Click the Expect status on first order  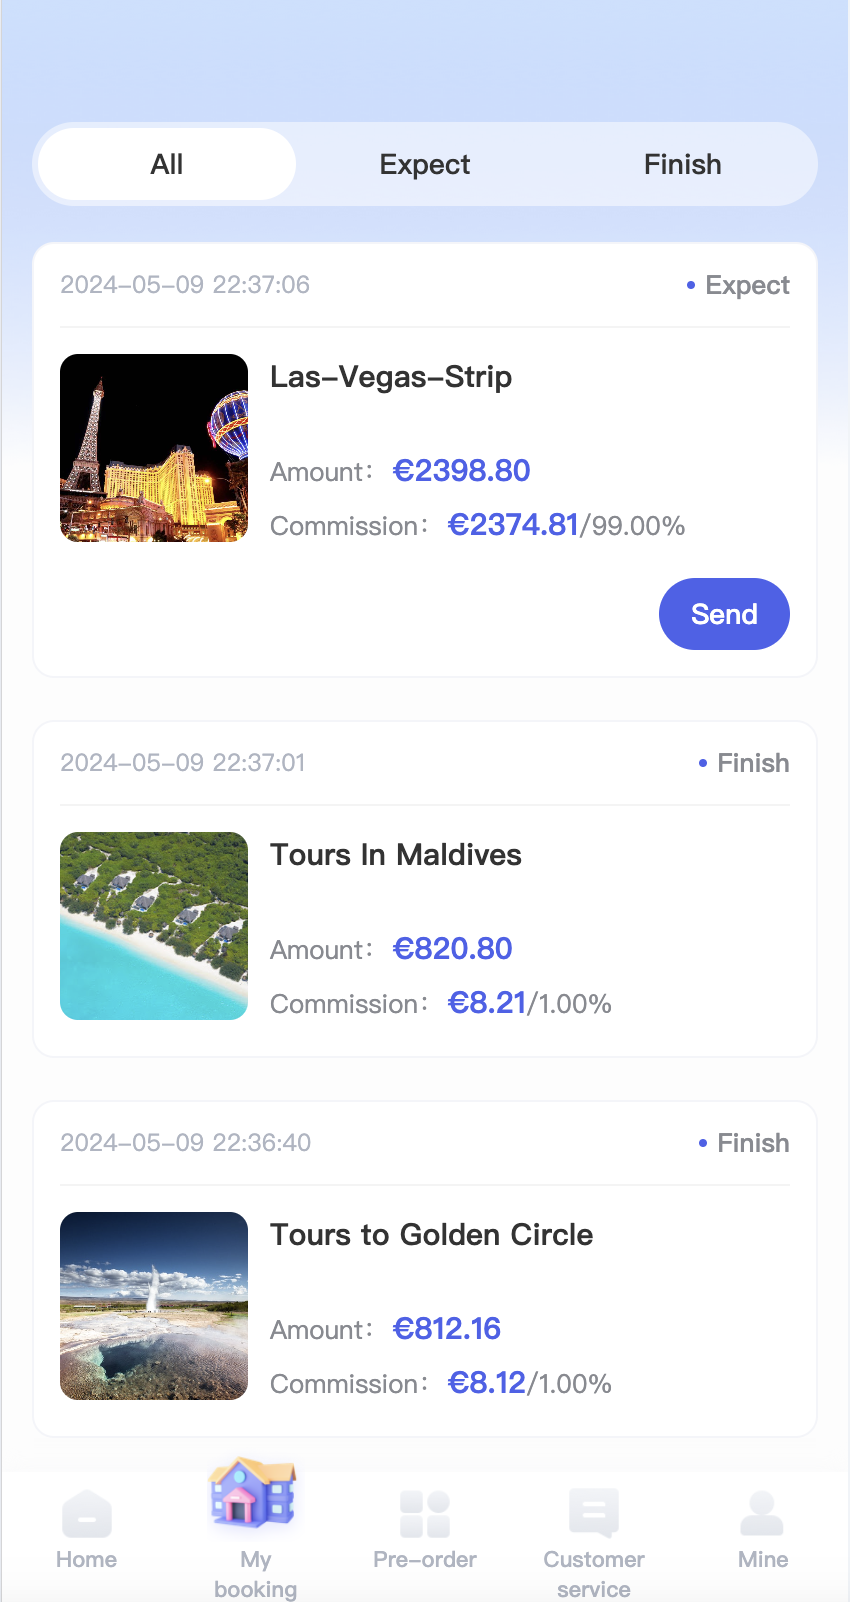(x=746, y=285)
